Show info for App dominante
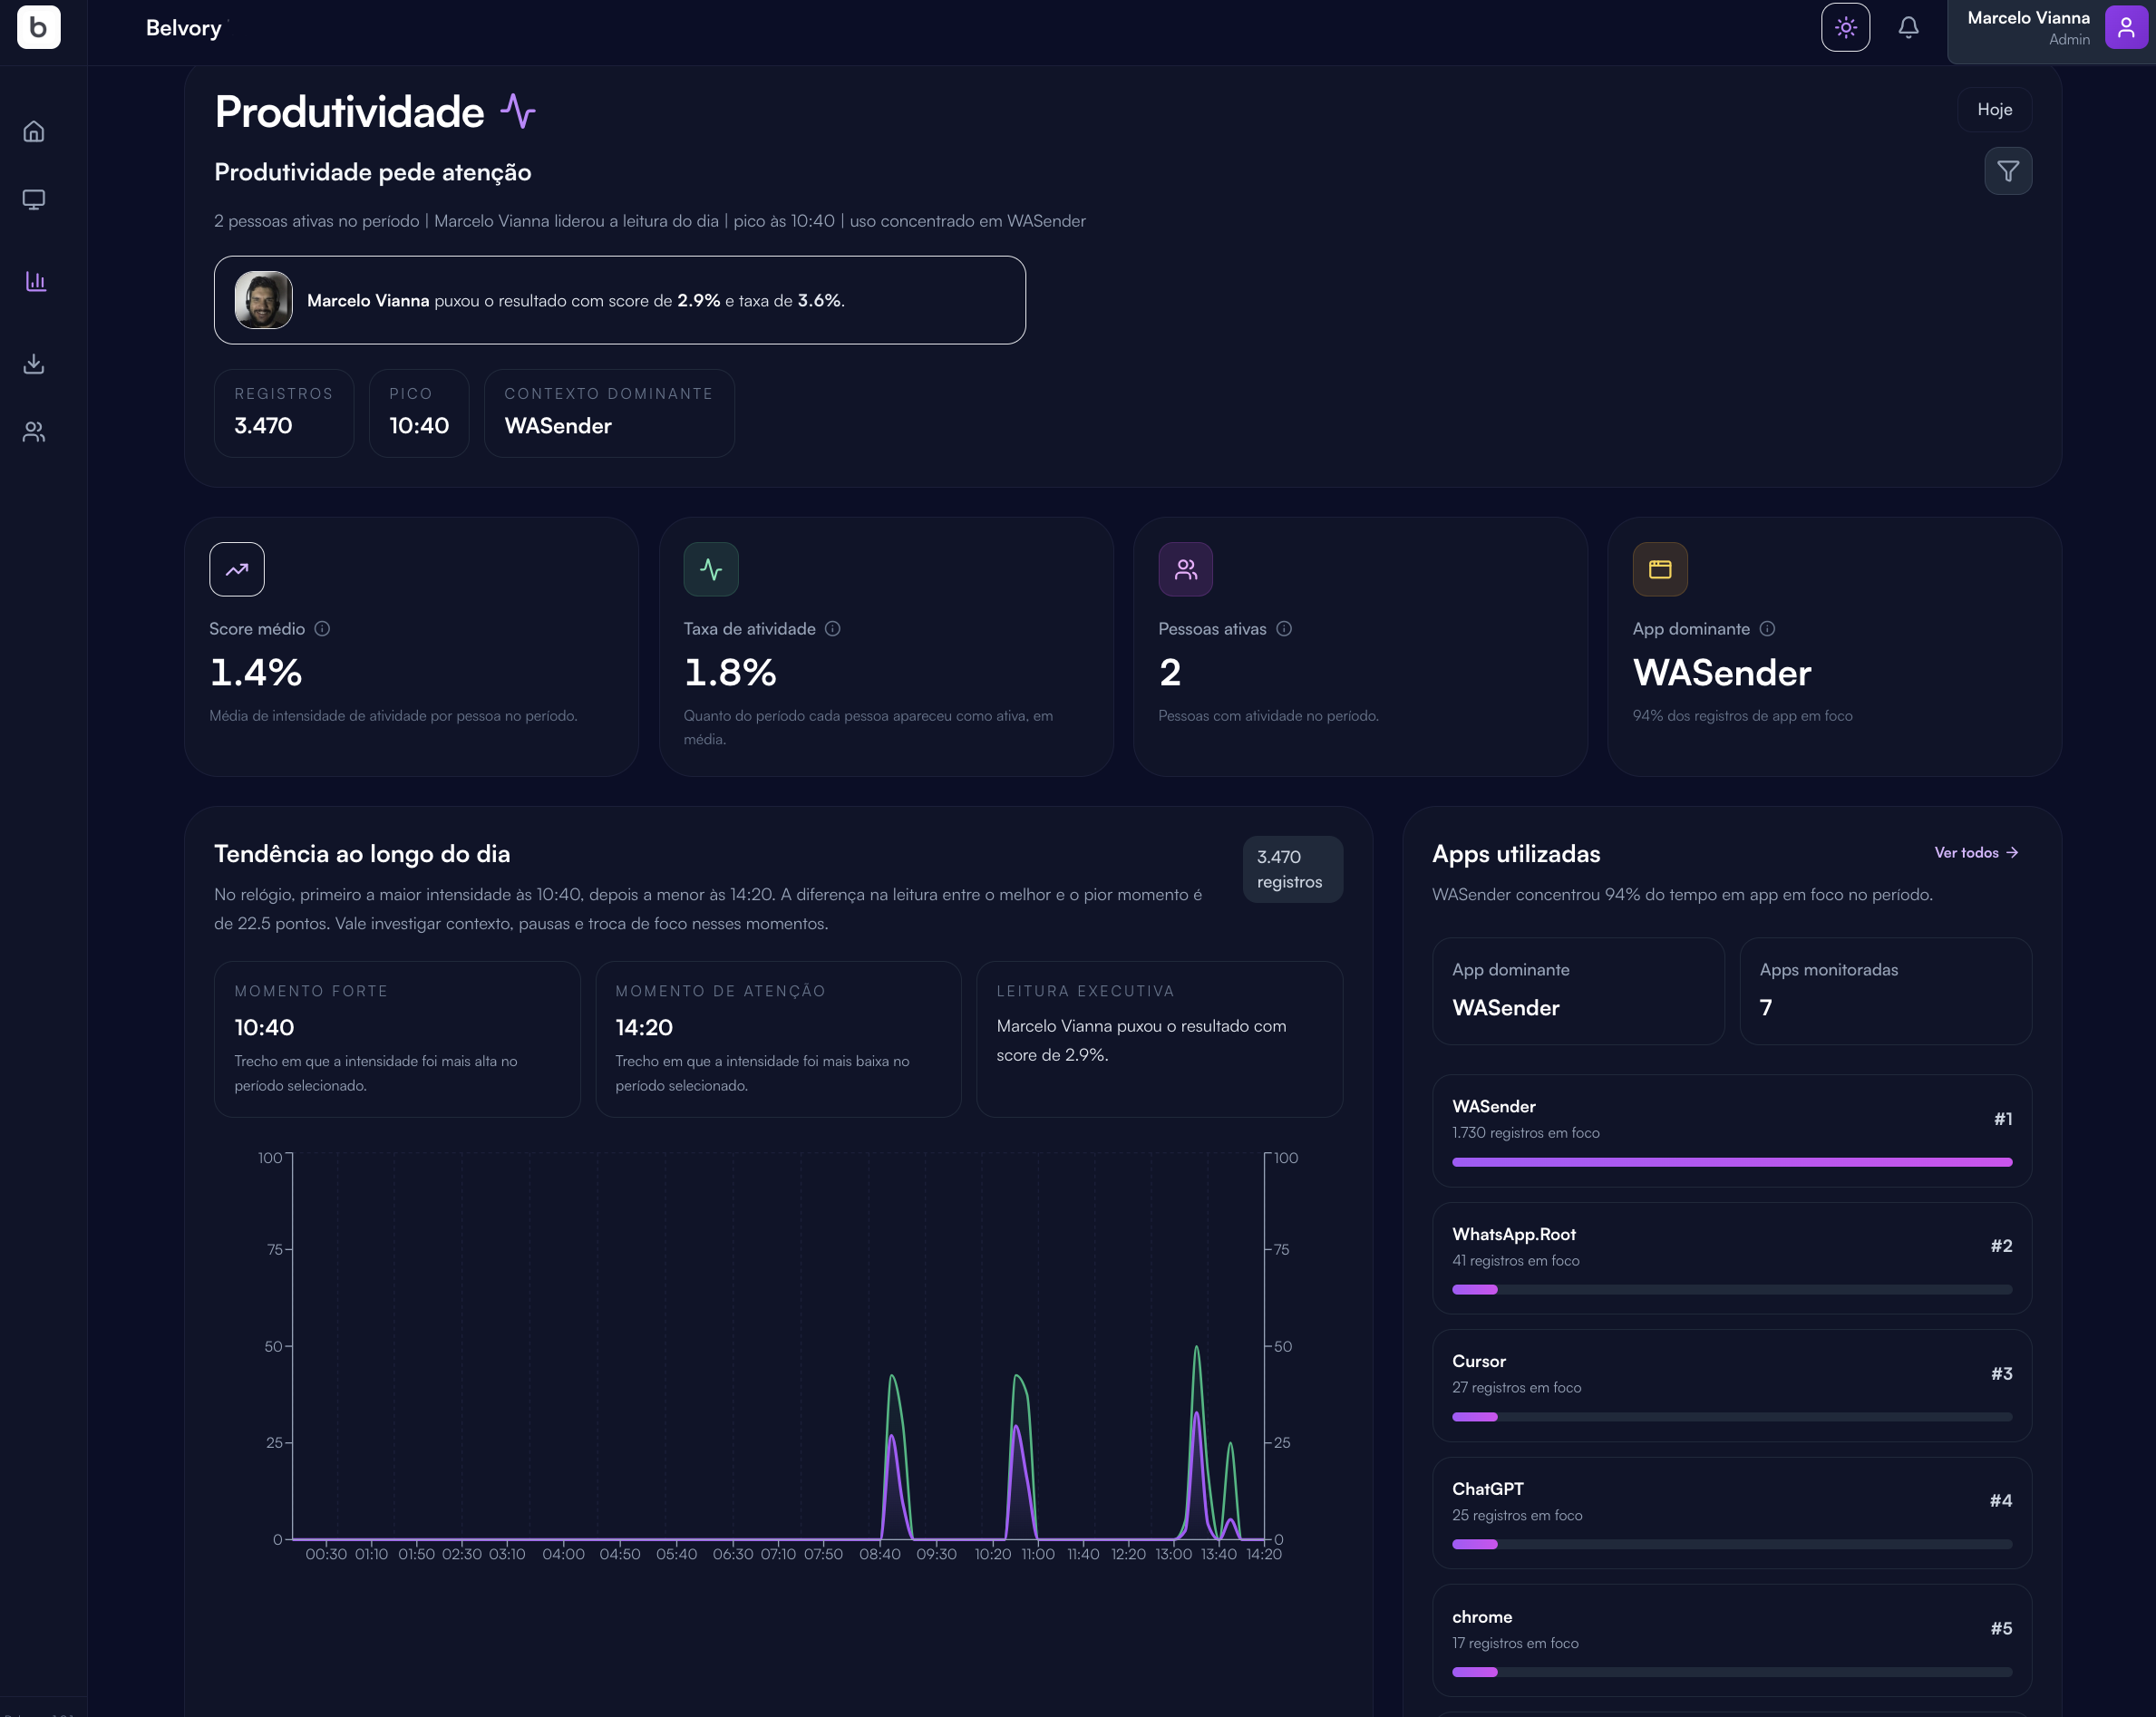The width and height of the screenshot is (2156, 1717). (x=1767, y=628)
